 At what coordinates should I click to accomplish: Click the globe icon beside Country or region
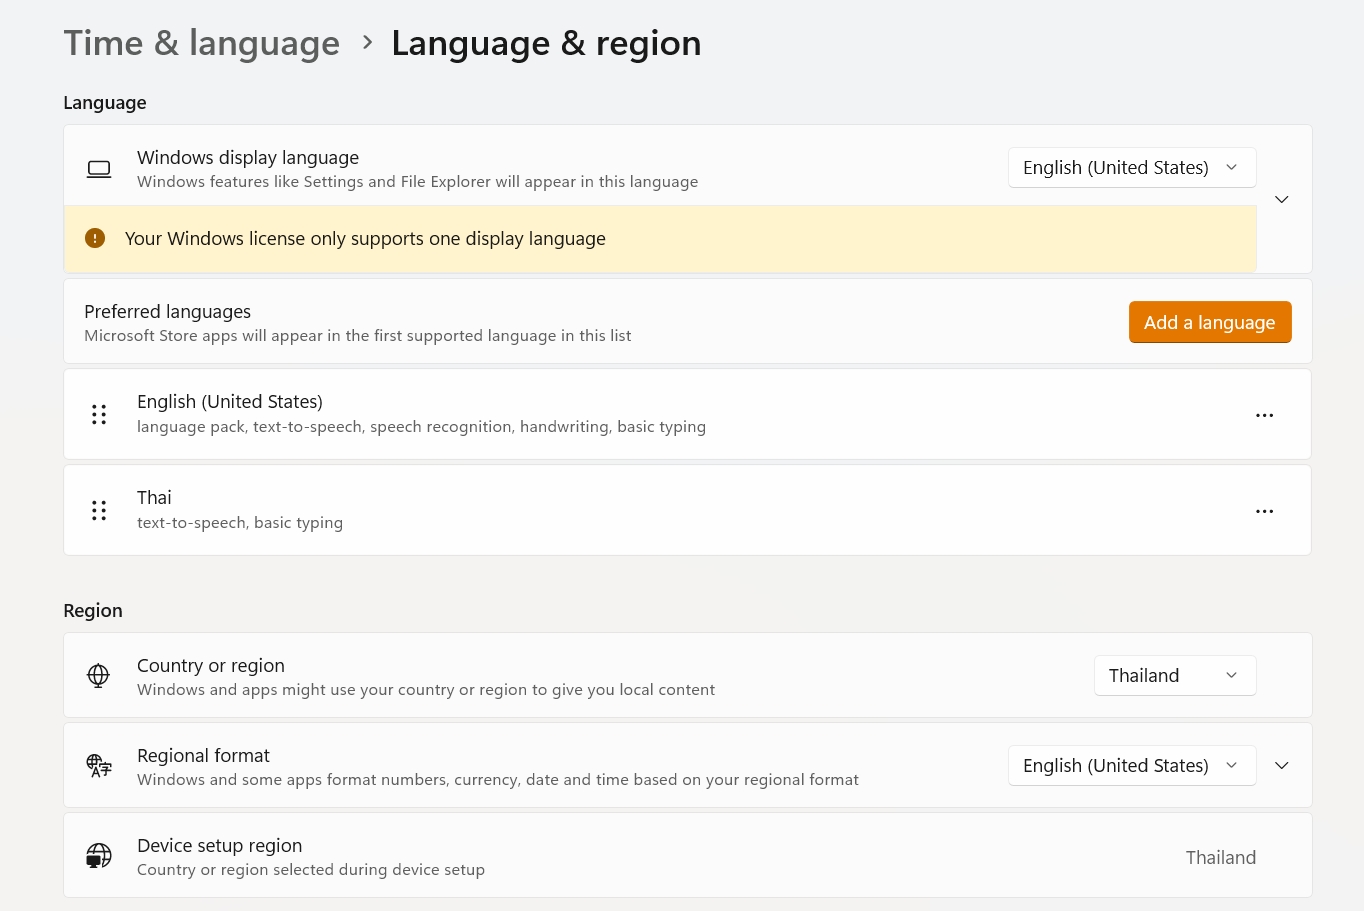[98, 676]
